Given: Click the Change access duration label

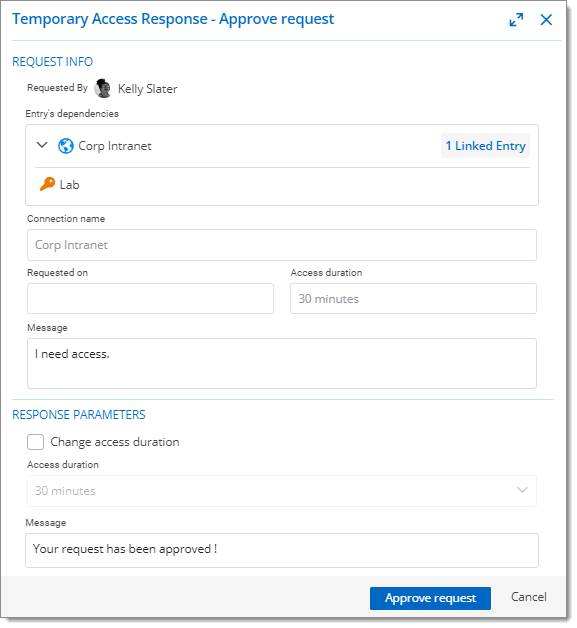Looking at the screenshot, I should [115, 442].
